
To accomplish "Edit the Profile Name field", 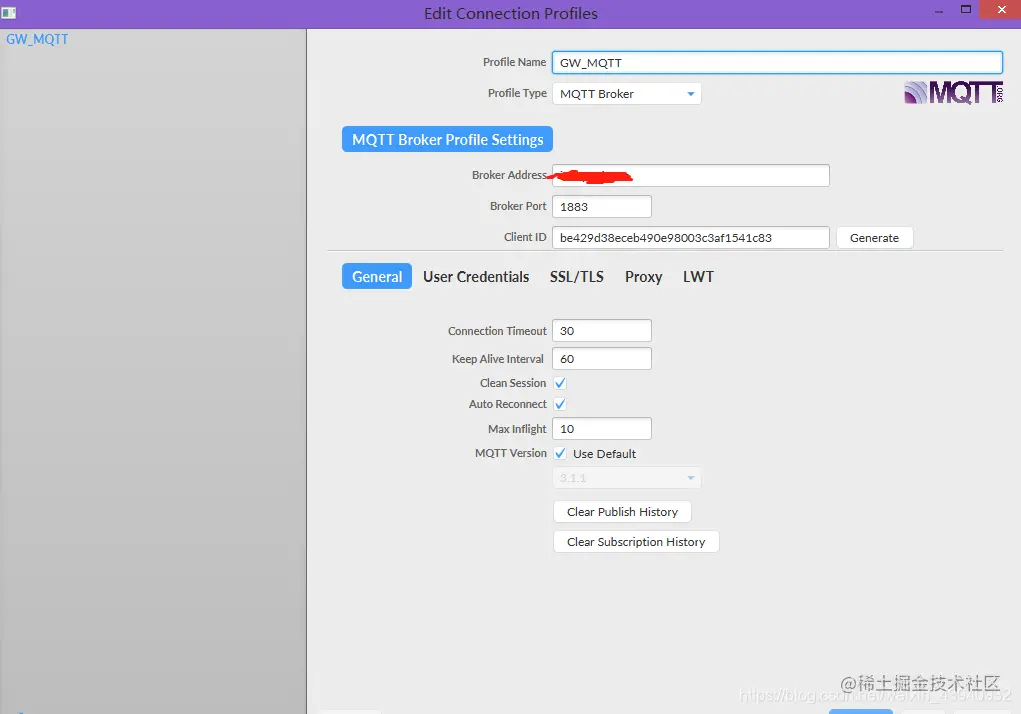I will [x=777, y=62].
